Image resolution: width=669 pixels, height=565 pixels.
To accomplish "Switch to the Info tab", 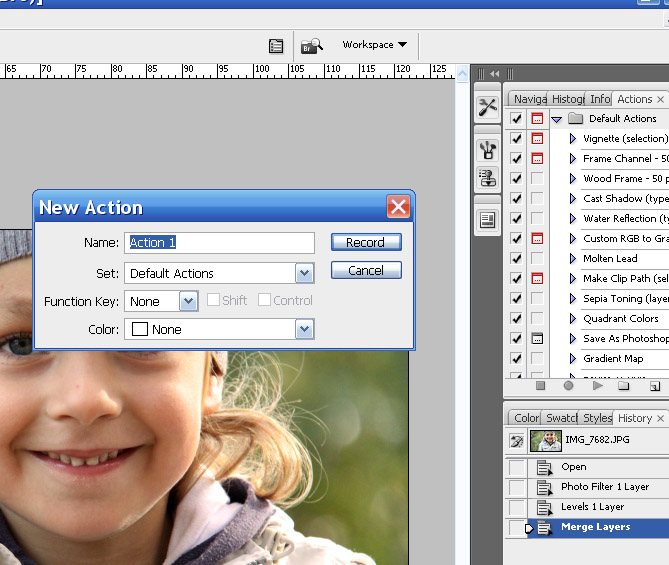I will tap(600, 99).
